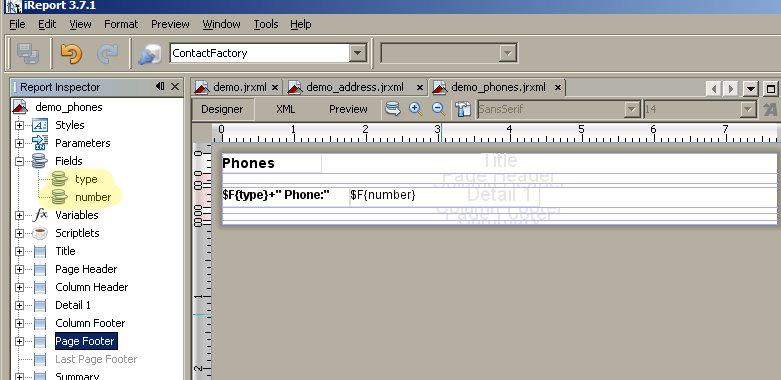Click the Zoom Out magnifier icon

[438, 109]
